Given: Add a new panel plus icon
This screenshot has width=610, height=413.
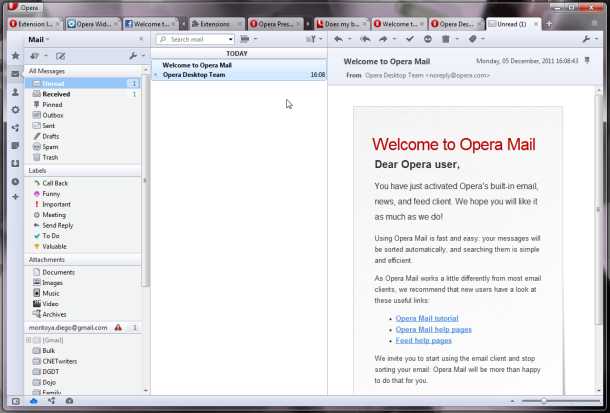Looking at the screenshot, I should point(15,197).
